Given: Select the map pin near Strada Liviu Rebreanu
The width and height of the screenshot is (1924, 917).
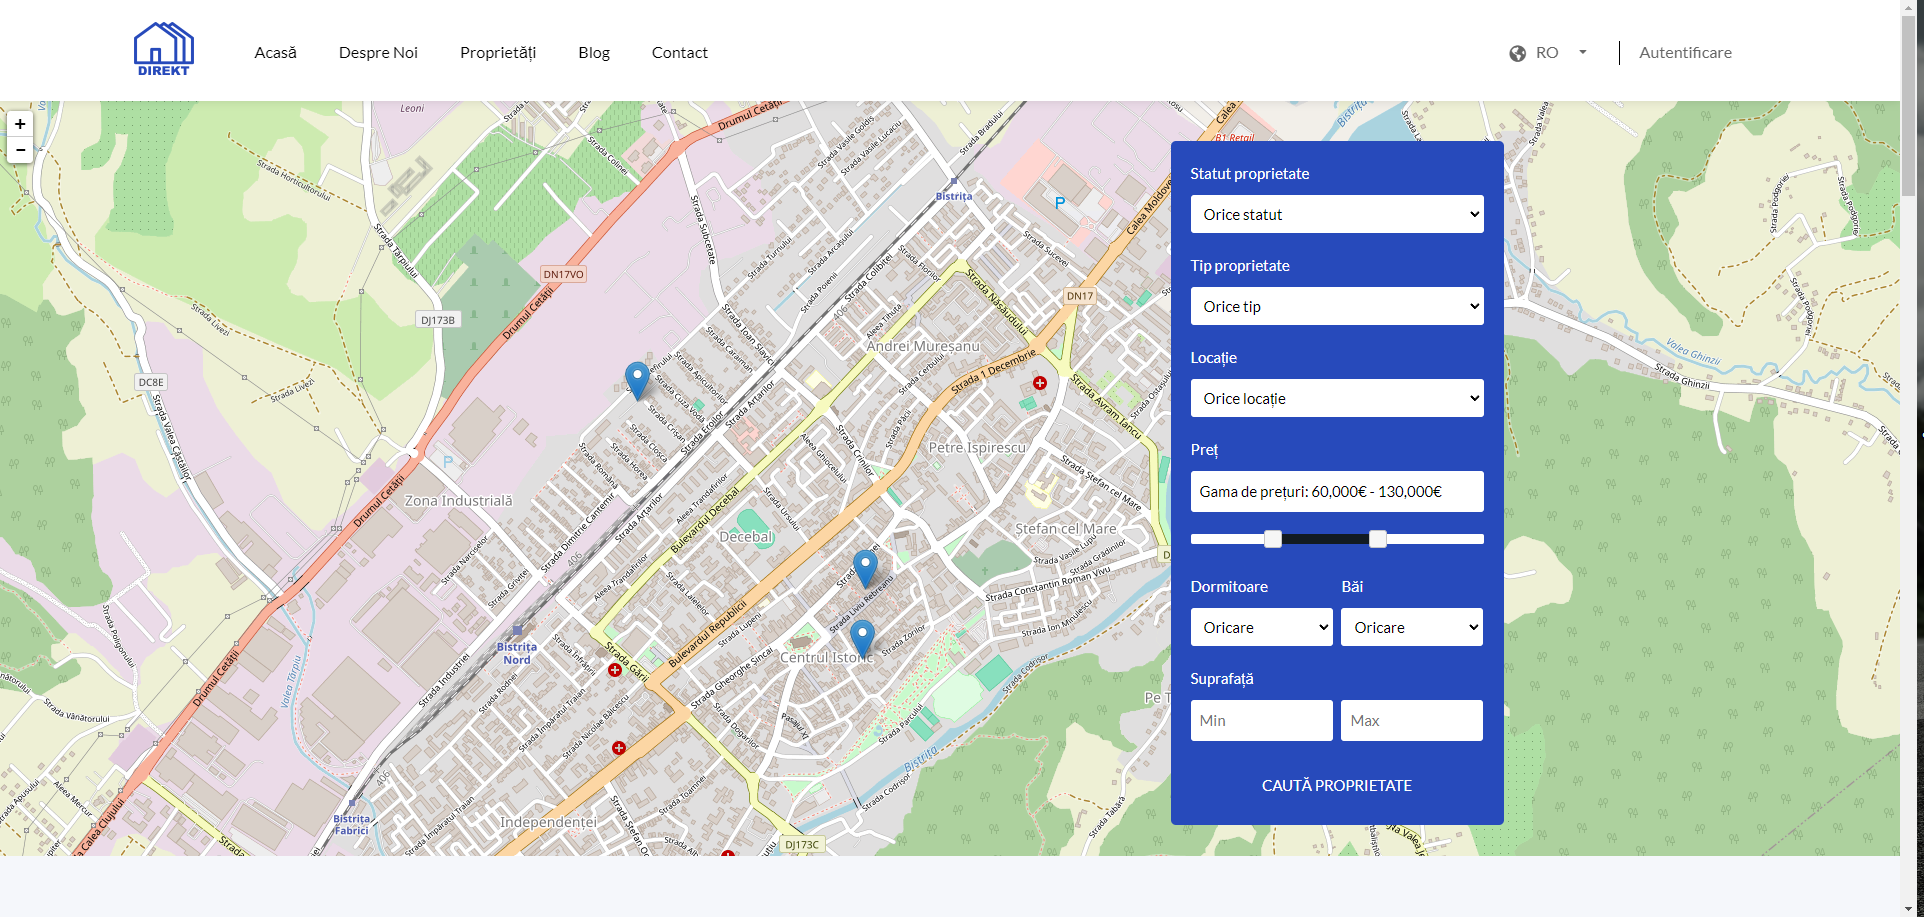Looking at the screenshot, I should 865,567.
